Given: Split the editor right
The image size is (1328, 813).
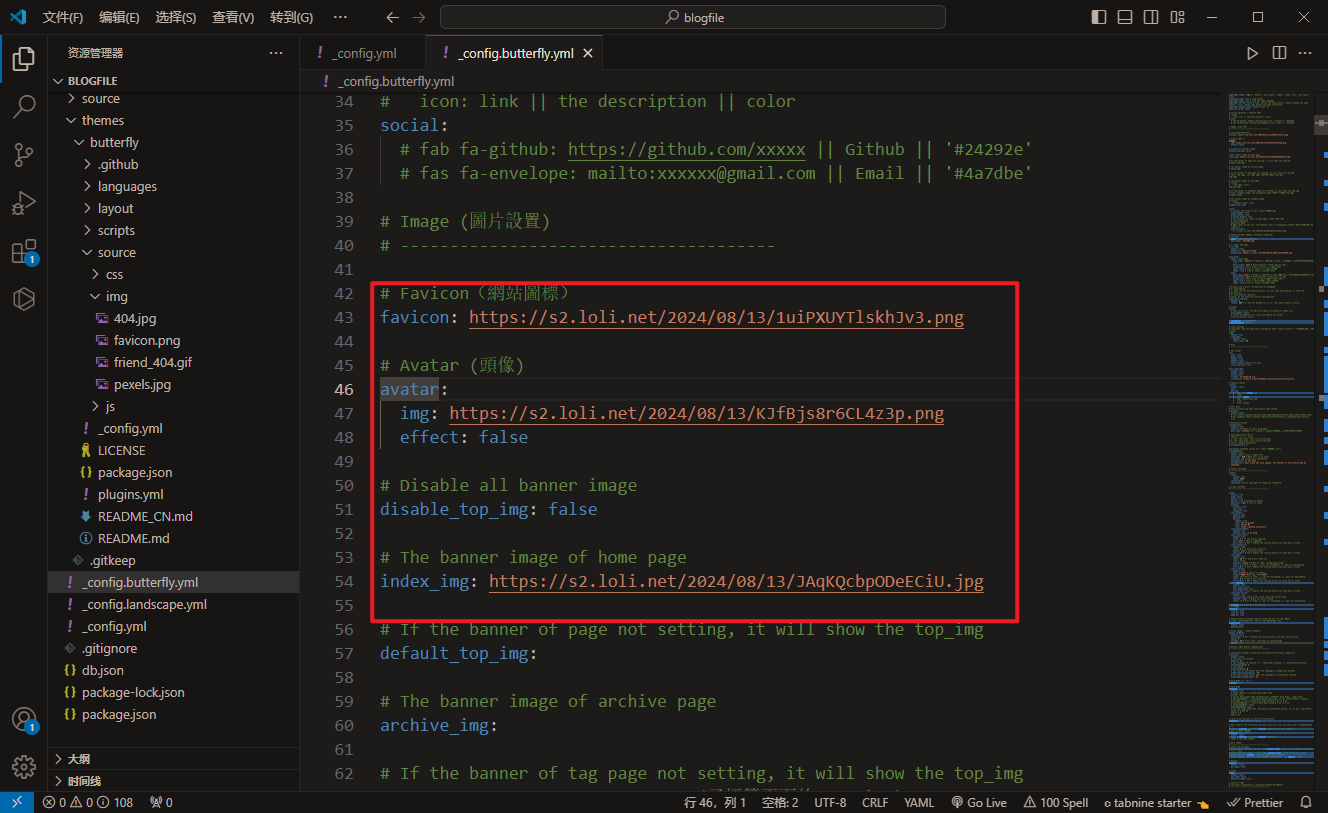Looking at the screenshot, I should [x=1279, y=53].
